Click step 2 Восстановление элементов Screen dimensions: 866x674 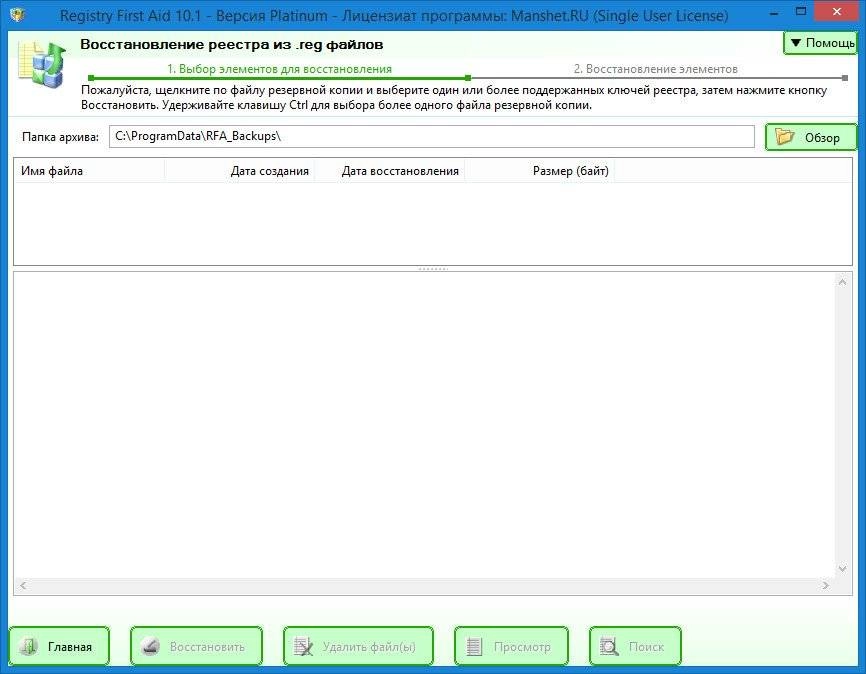pyautogui.click(x=656, y=69)
